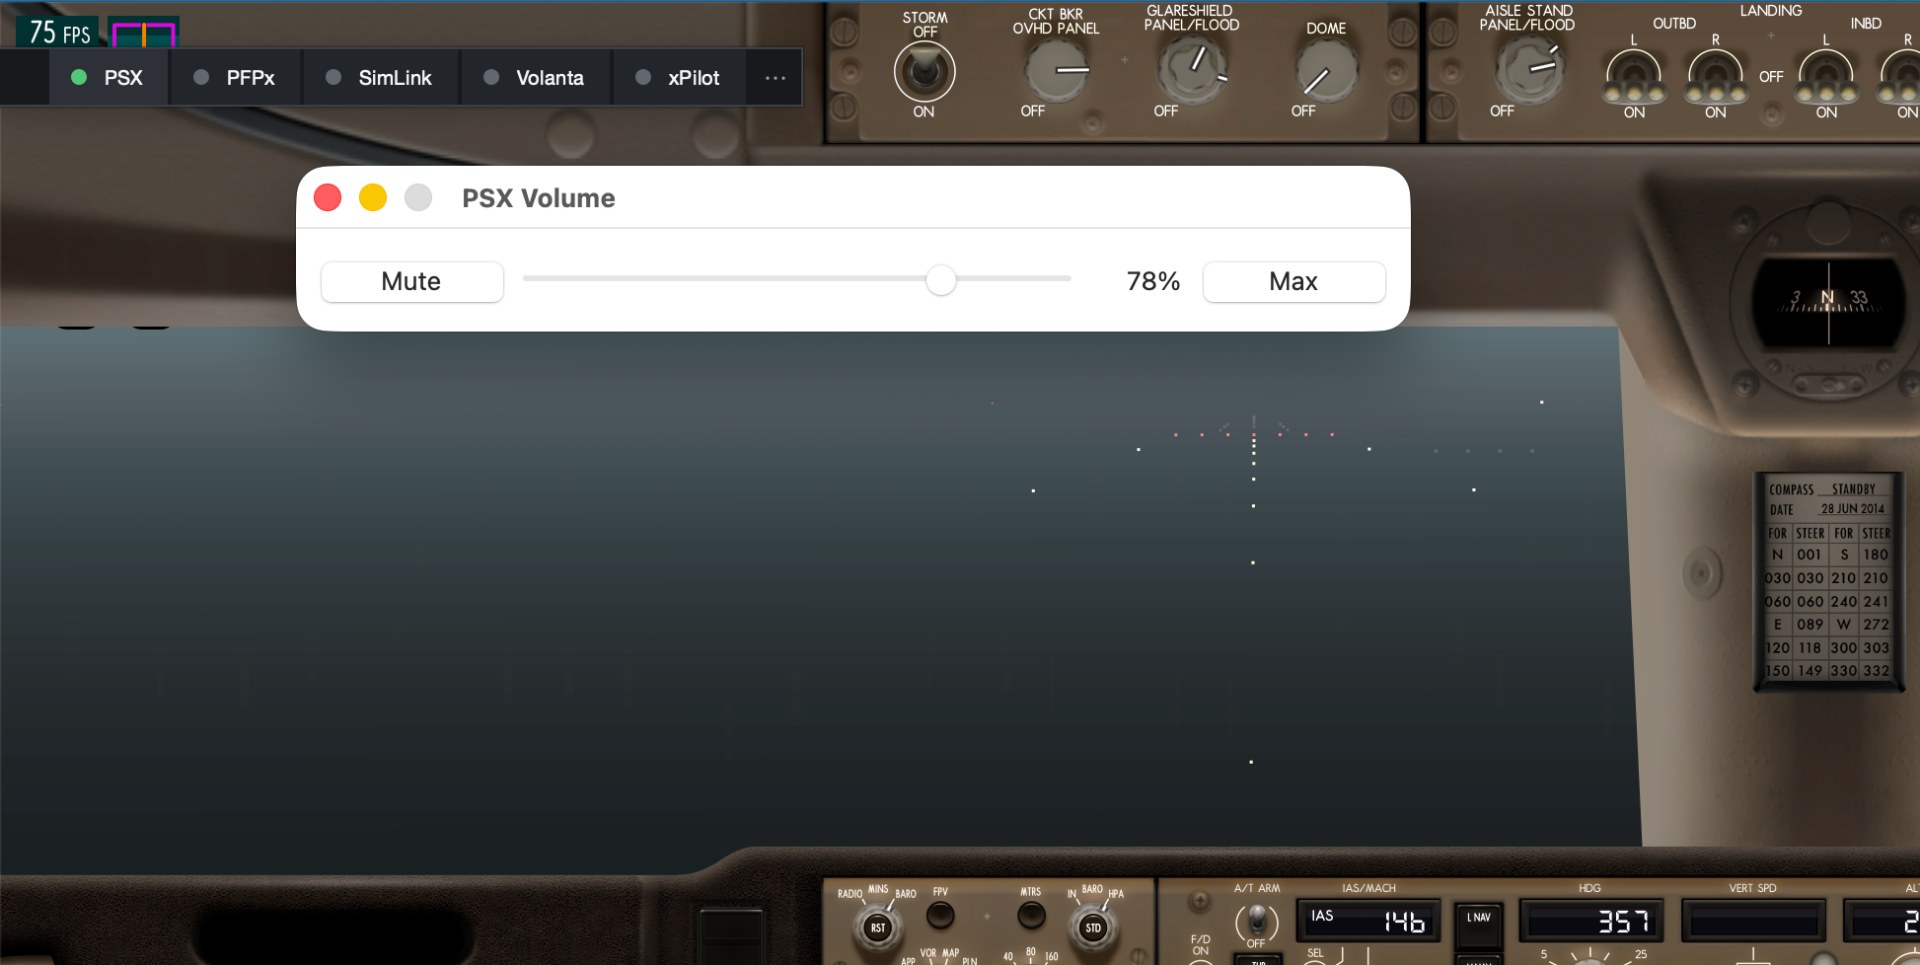Show more tabs via the ellipsis button
Image resolution: width=1920 pixels, height=965 pixels.
[x=775, y=77]
